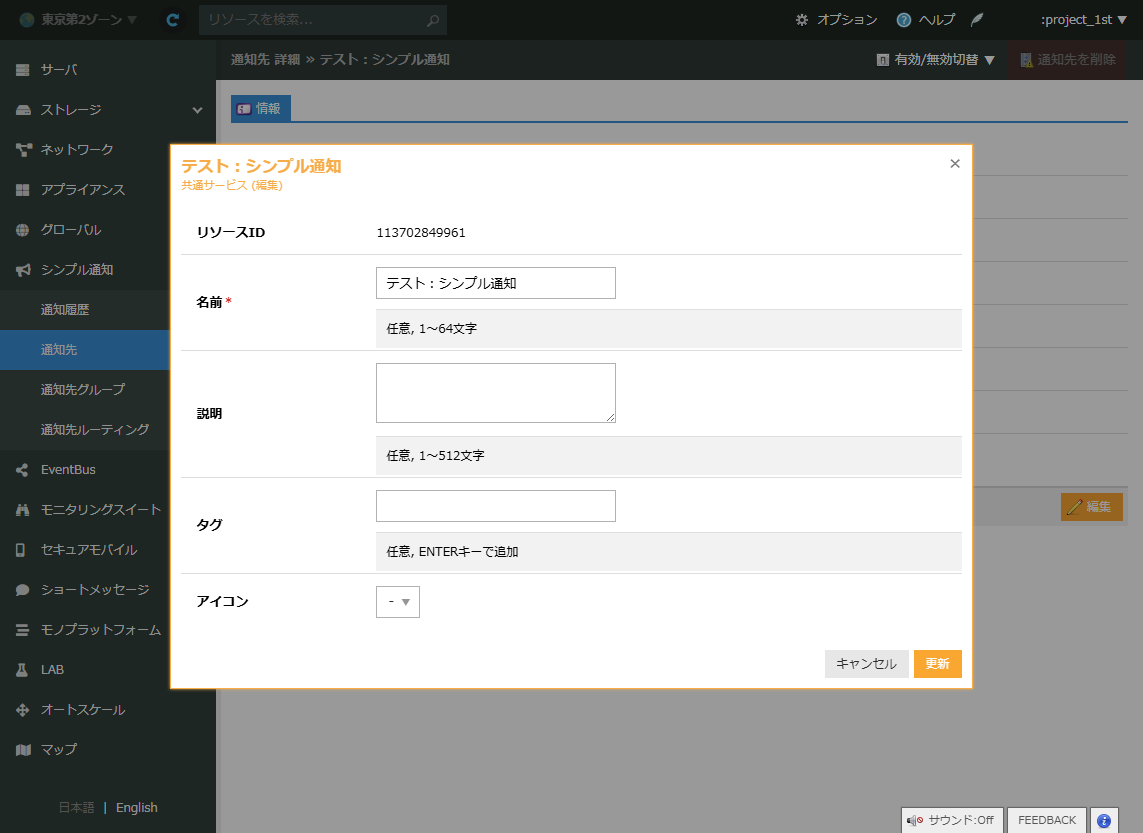Open EventBus in the sidebar
The image size is (1143, 833).
click(x=68, y=470)
